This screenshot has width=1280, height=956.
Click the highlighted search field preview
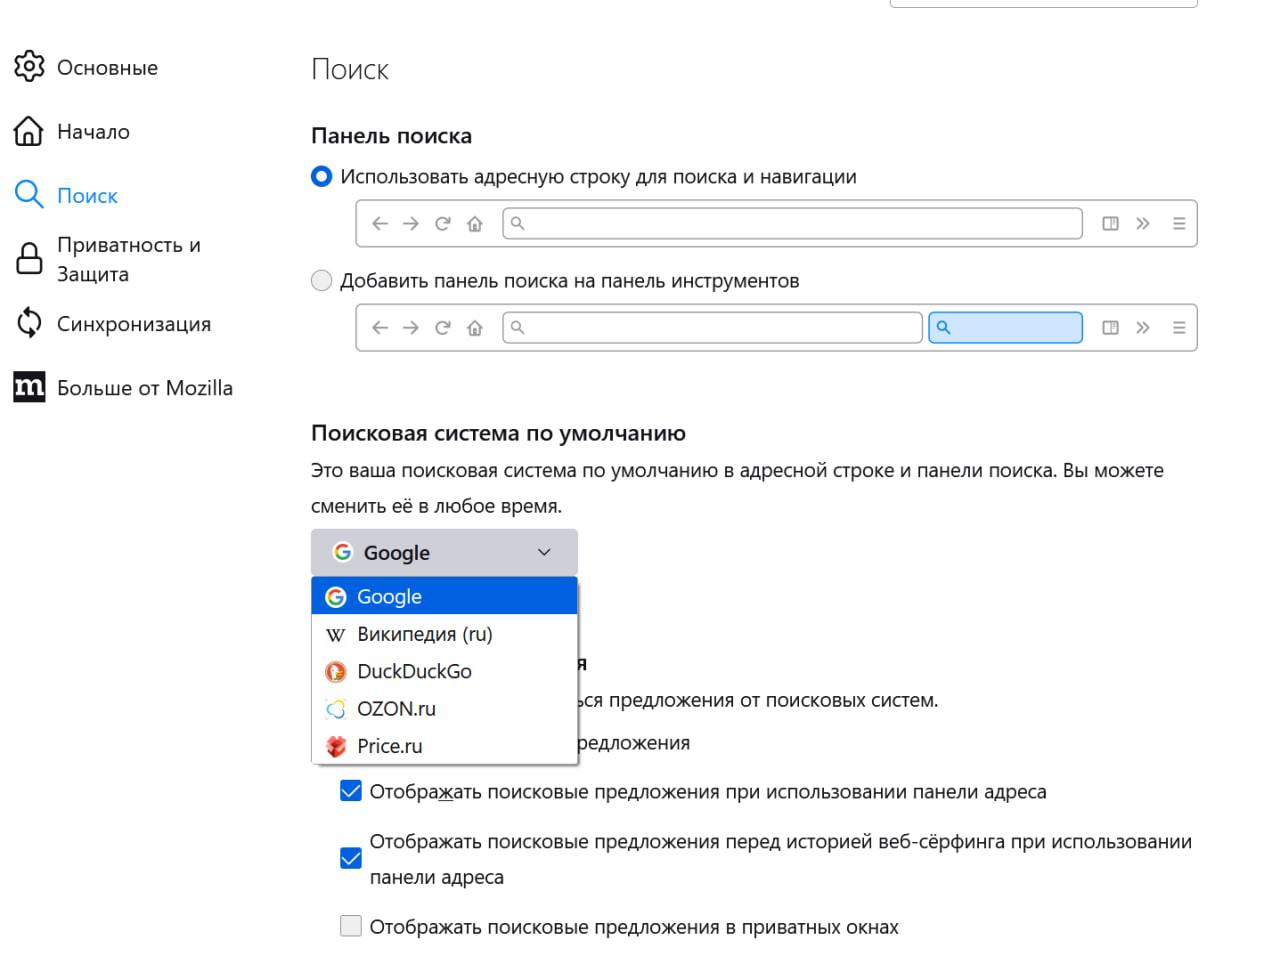(1005, 327)
